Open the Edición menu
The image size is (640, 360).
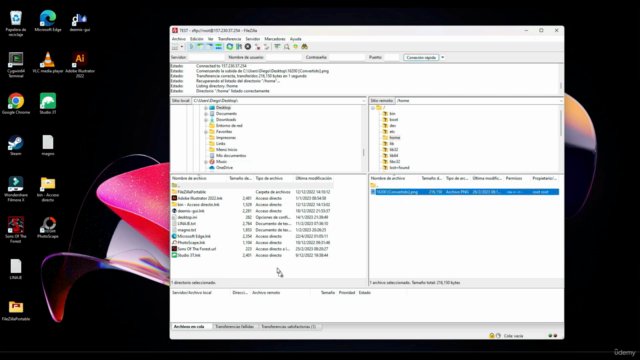197,39
